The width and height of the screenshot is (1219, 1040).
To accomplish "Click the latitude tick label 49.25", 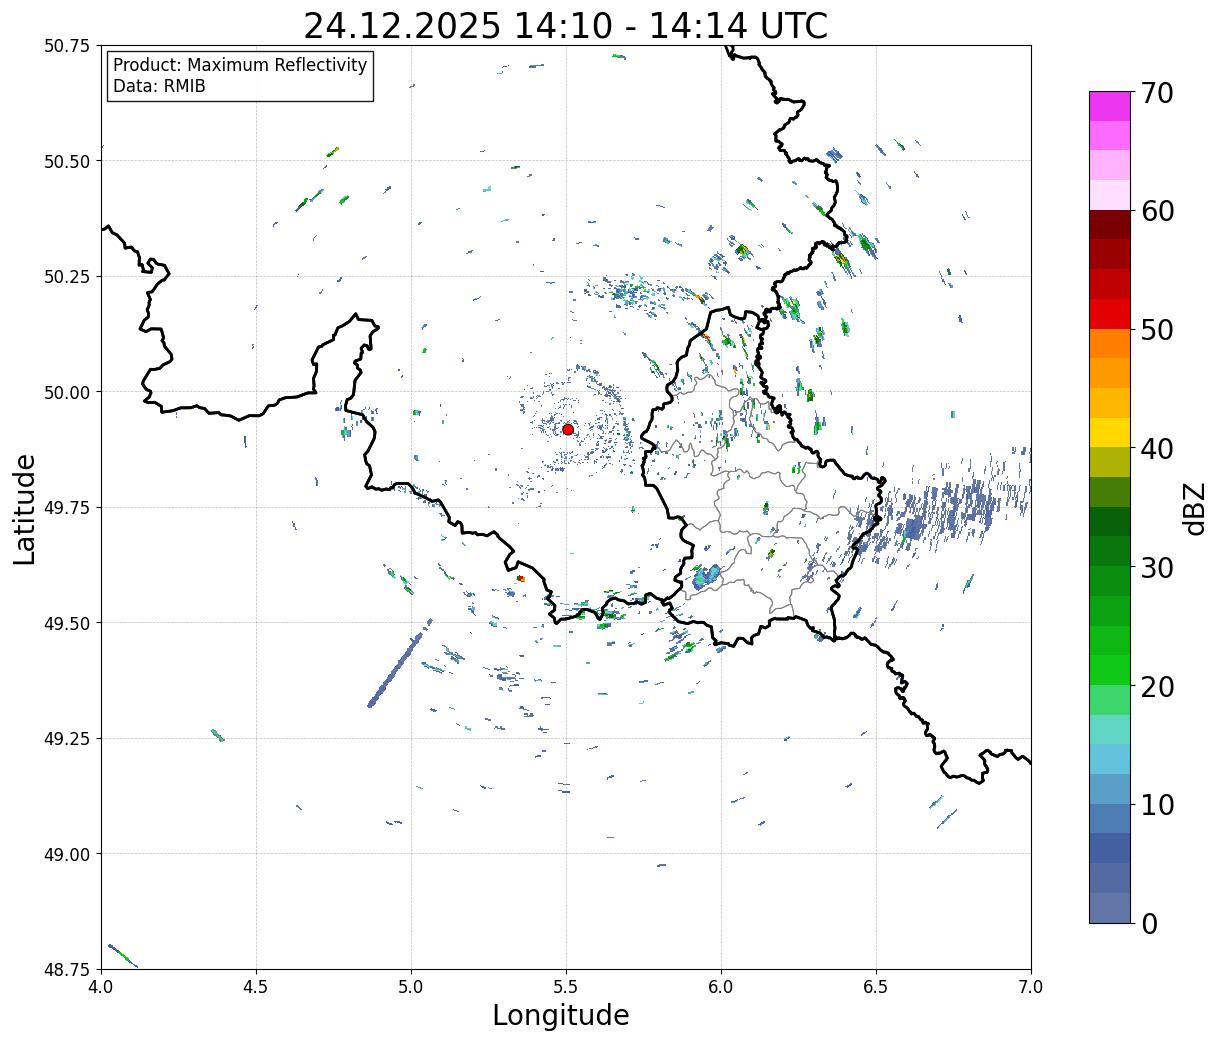I will pyautogui.click(x=67, y=739).
